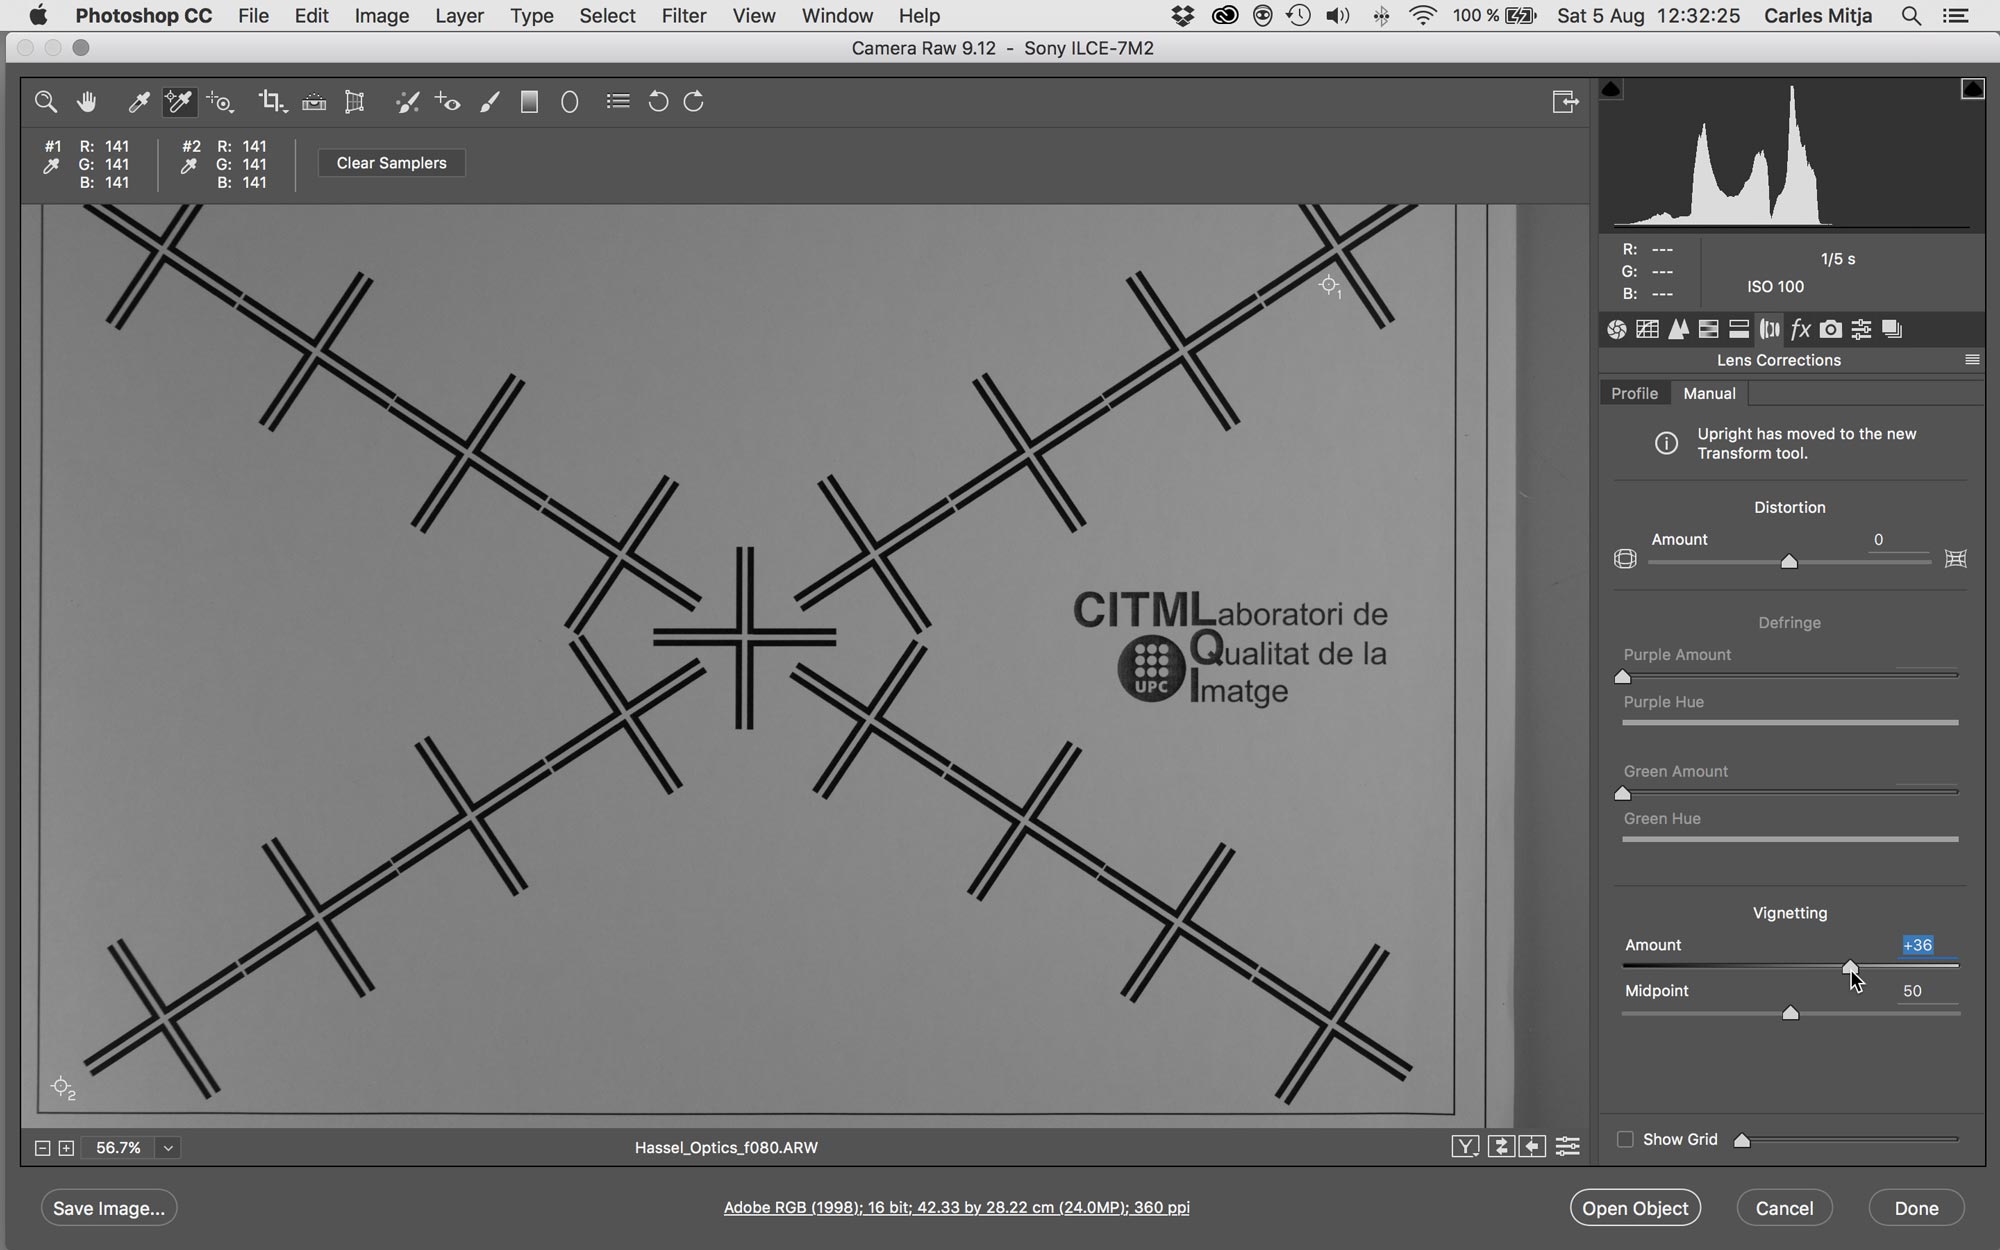Open the Filter menu

684,16
